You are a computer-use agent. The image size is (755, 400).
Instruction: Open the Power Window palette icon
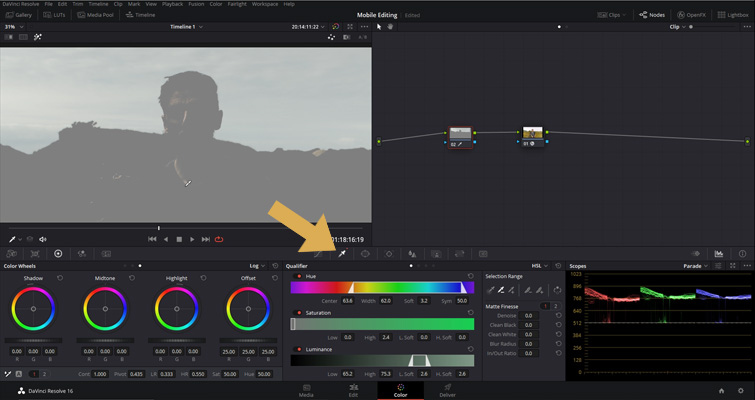coord(365,254)
